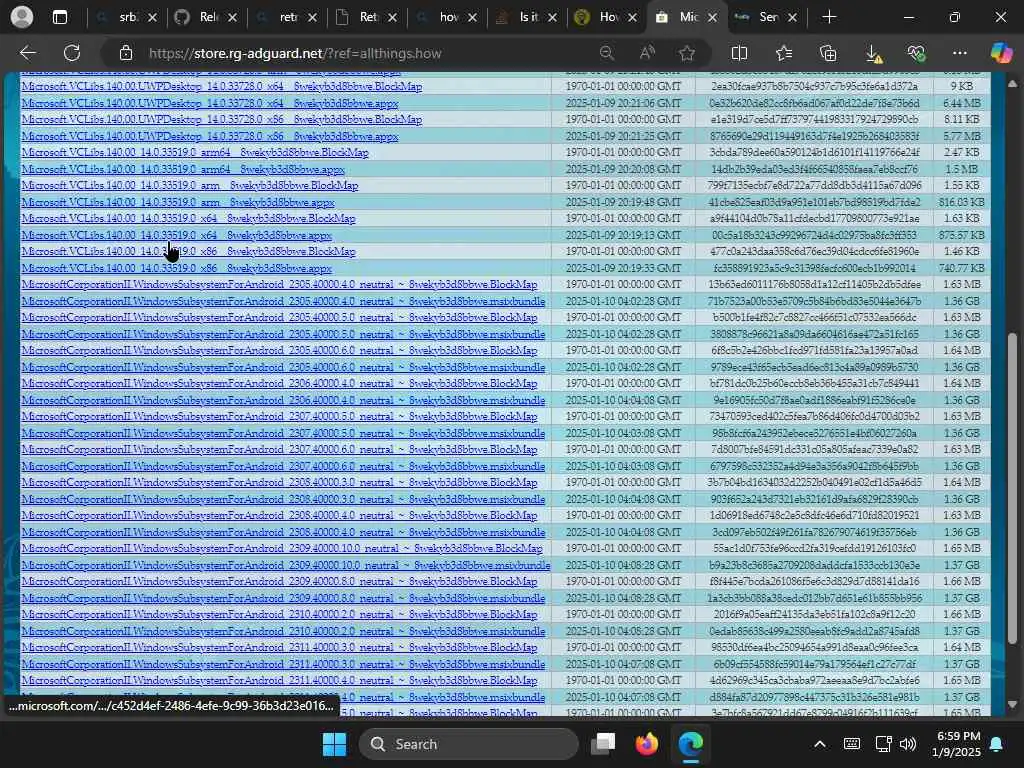Switch to the 'Hov' tab
1024x768 pixels.
coord(607,18)
